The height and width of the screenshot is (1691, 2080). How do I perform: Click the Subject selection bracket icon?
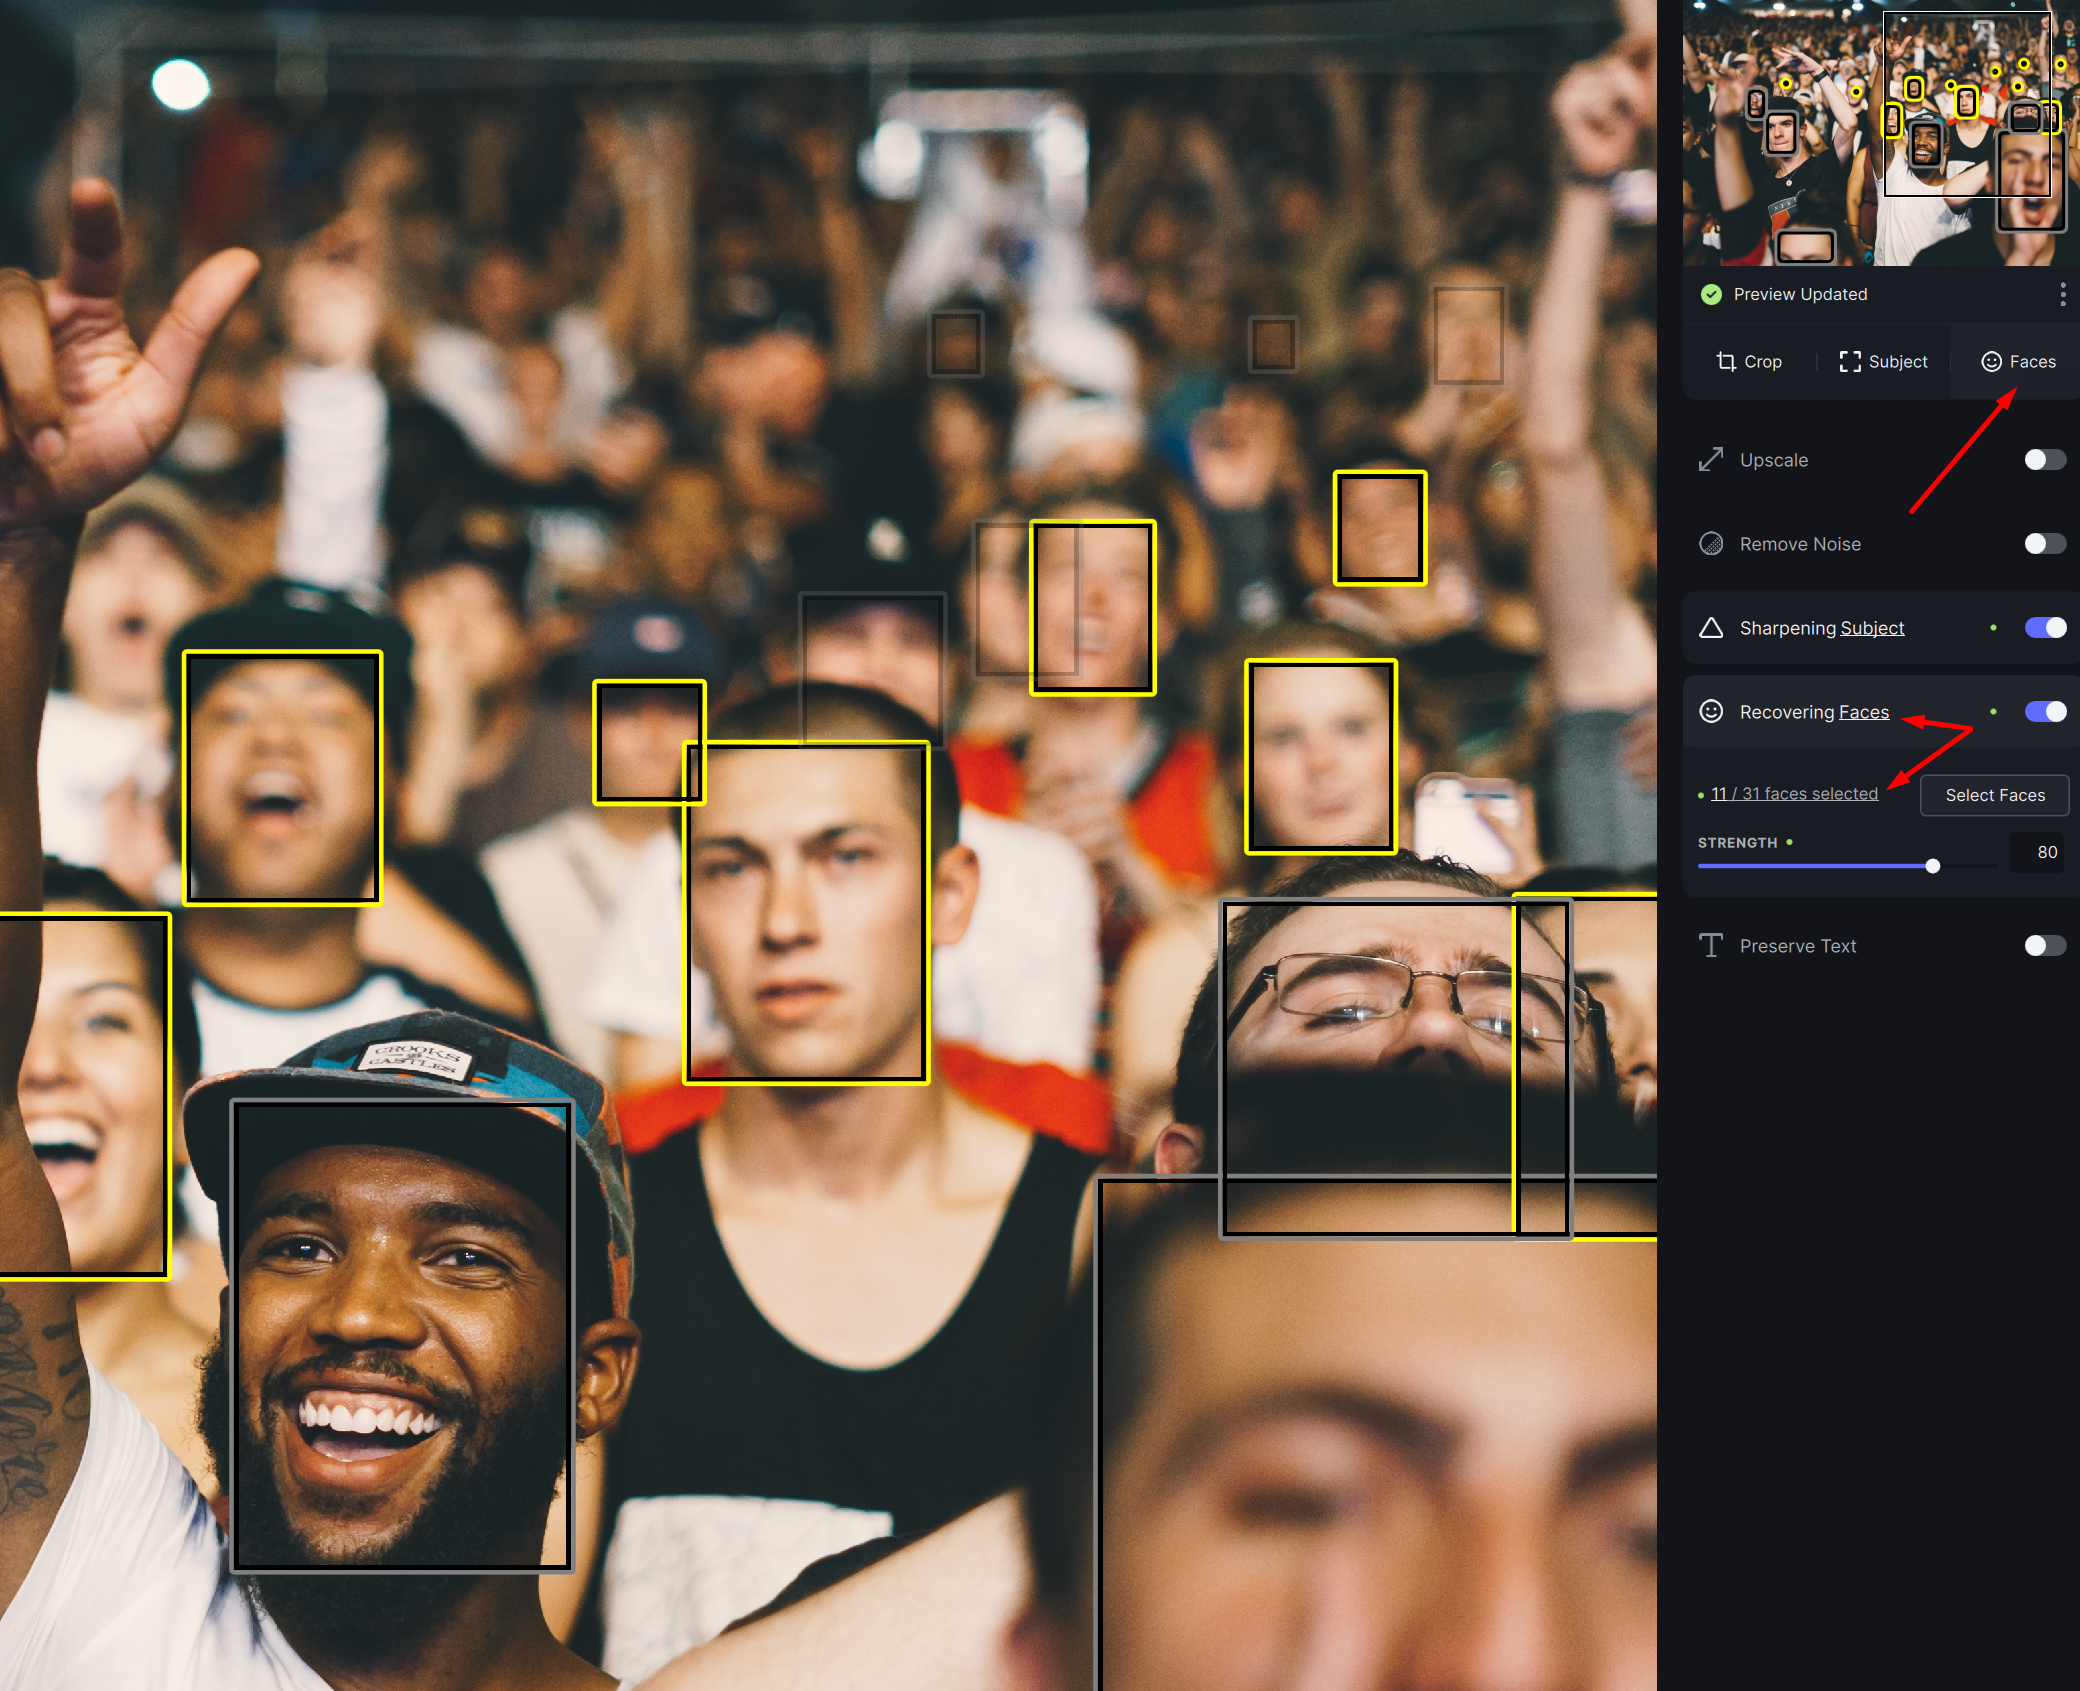click(1850, 362)
